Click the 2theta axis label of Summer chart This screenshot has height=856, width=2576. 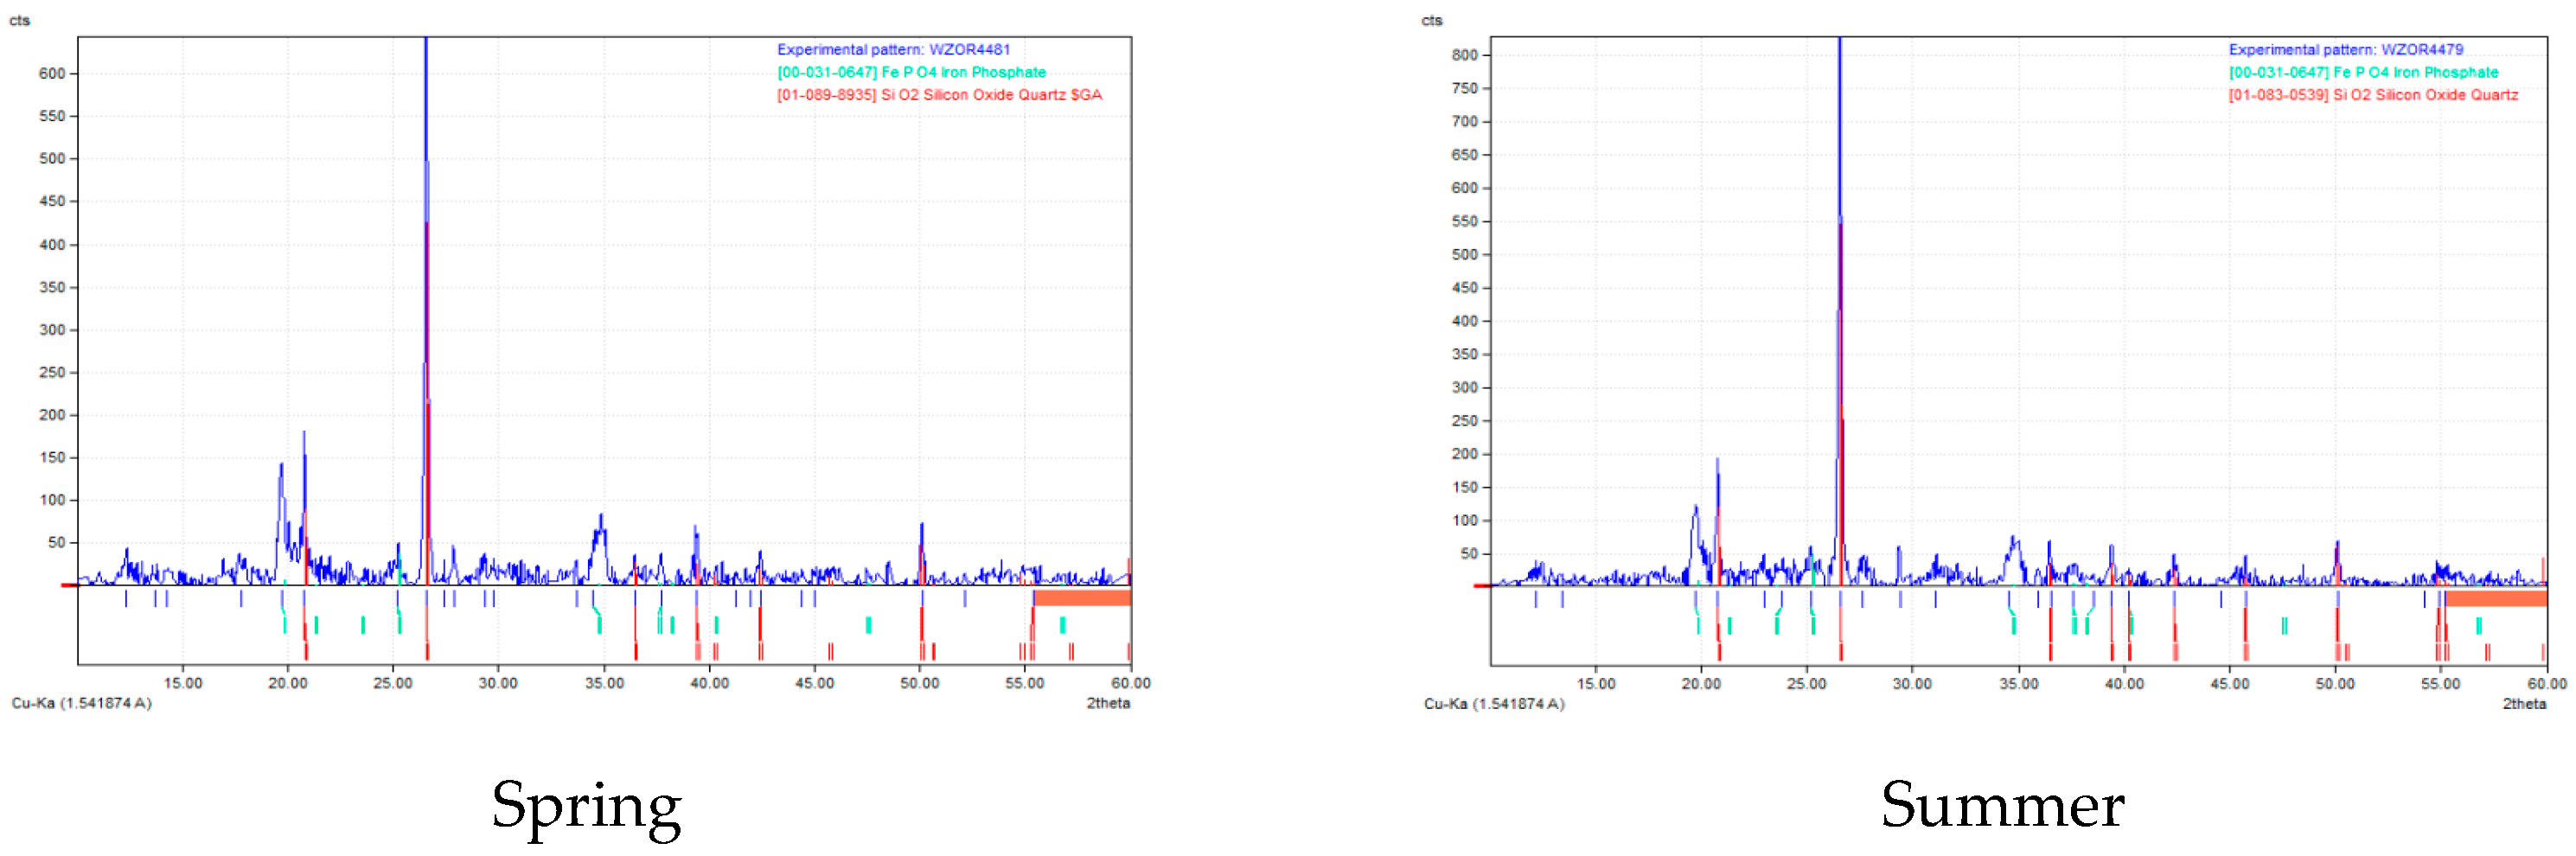pos(2523,704)
